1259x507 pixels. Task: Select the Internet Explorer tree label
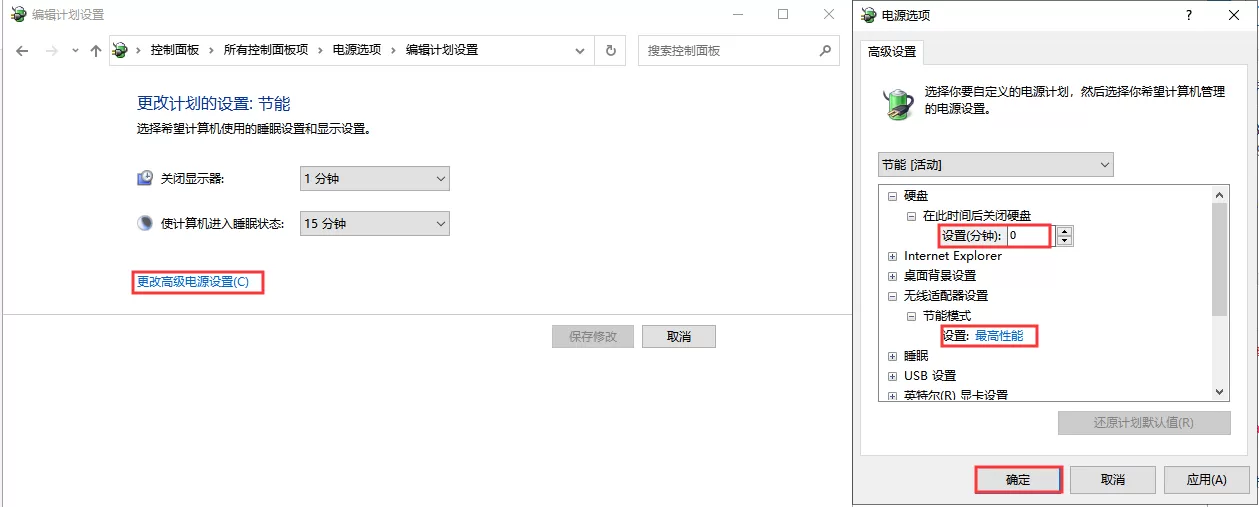point(953,256)
